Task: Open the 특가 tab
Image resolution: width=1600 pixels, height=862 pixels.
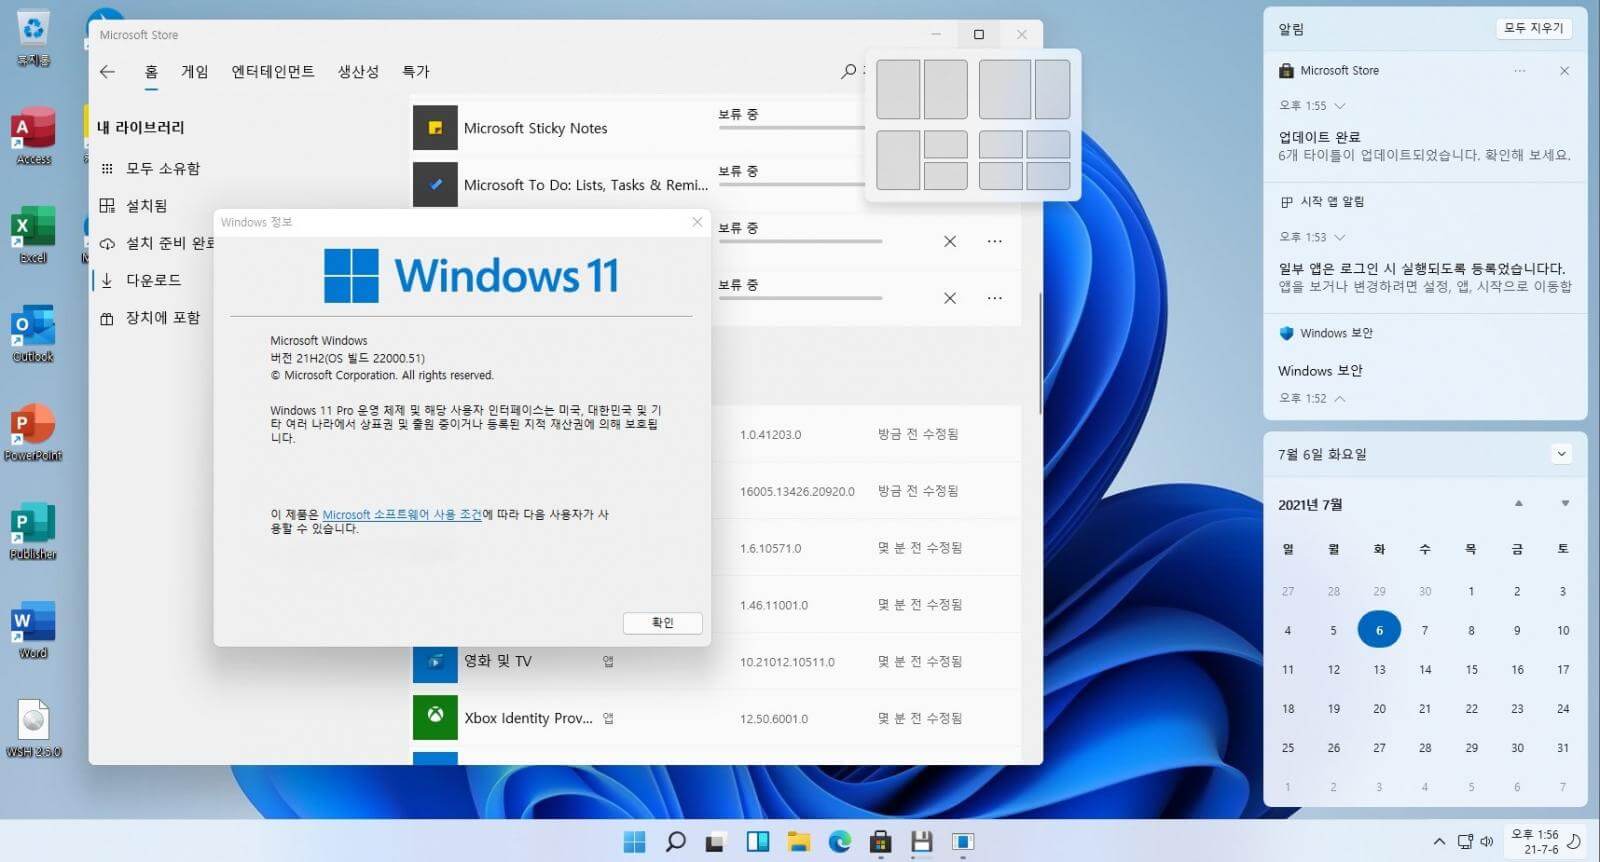Action: [416, 72]
